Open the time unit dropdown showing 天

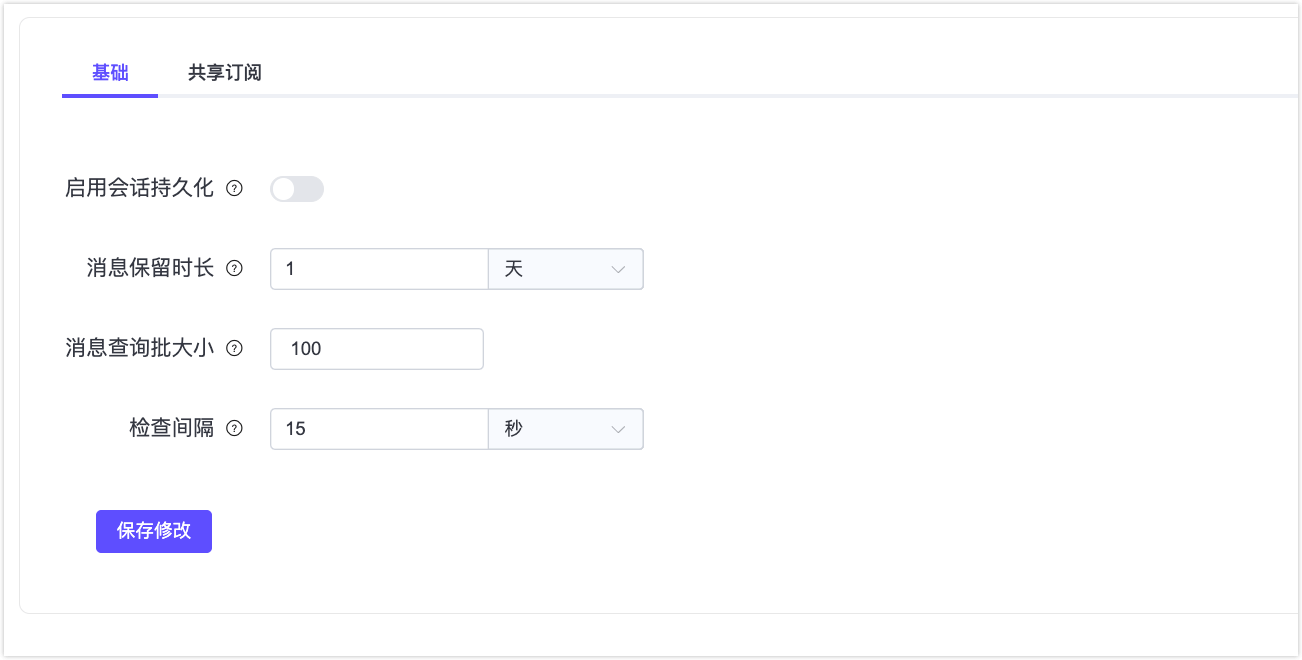[x=565, y=268]
